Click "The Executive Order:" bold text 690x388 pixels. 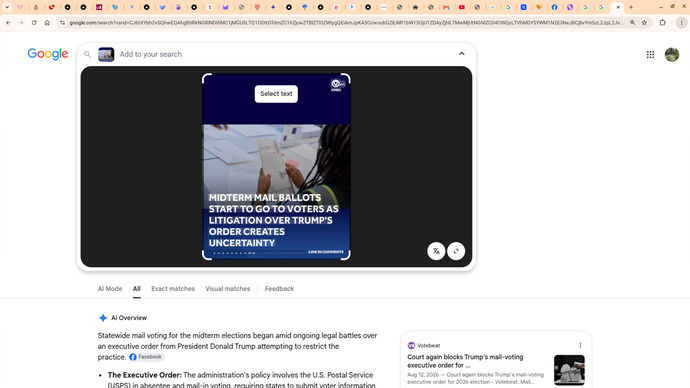(144, 375)
